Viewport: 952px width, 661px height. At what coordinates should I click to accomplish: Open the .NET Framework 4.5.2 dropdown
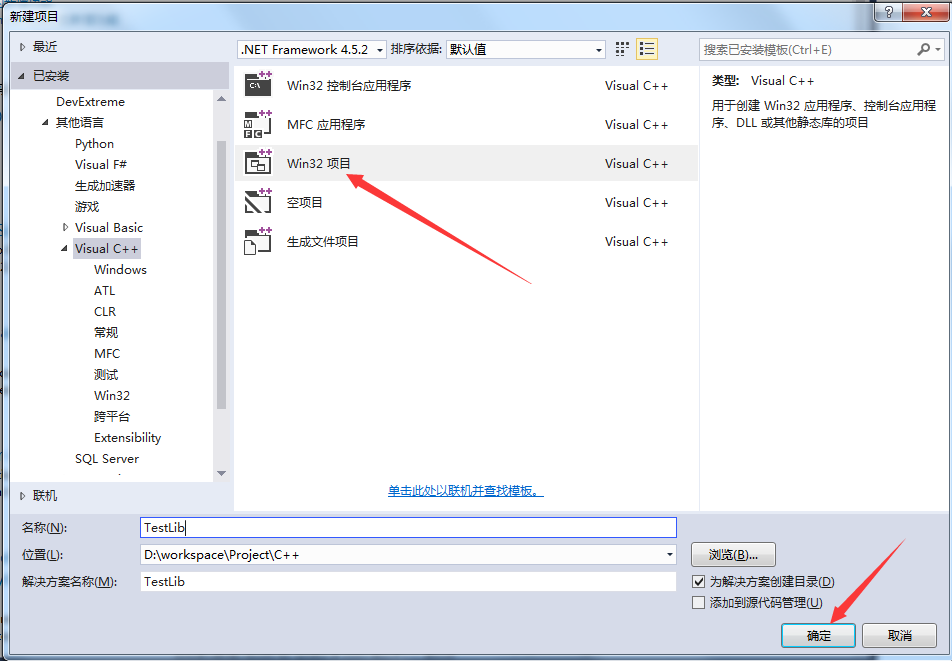click(x=311, y=49)
